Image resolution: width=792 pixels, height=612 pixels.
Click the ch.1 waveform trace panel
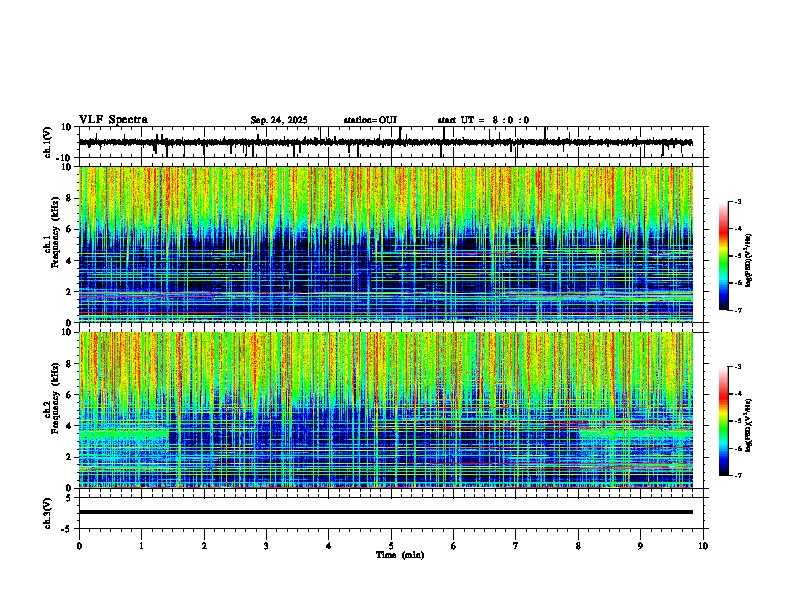[391, 142]
